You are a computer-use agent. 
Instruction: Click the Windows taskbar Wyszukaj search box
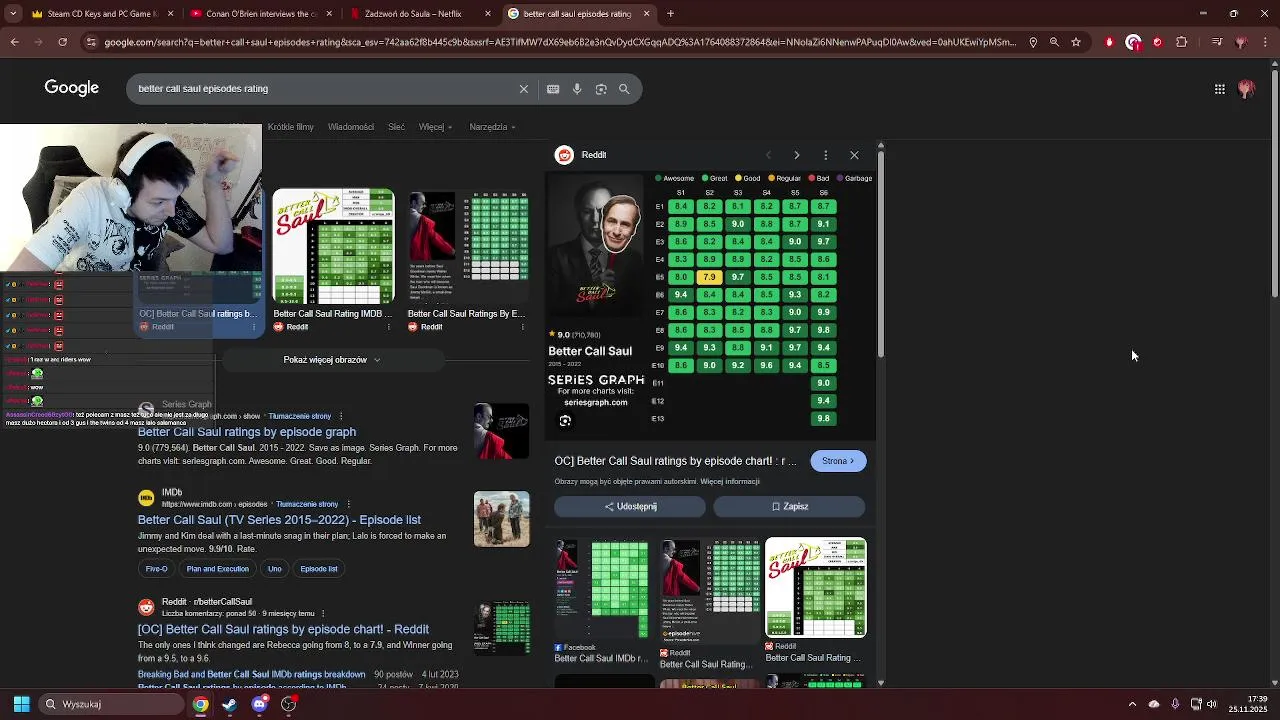[110, 704]
